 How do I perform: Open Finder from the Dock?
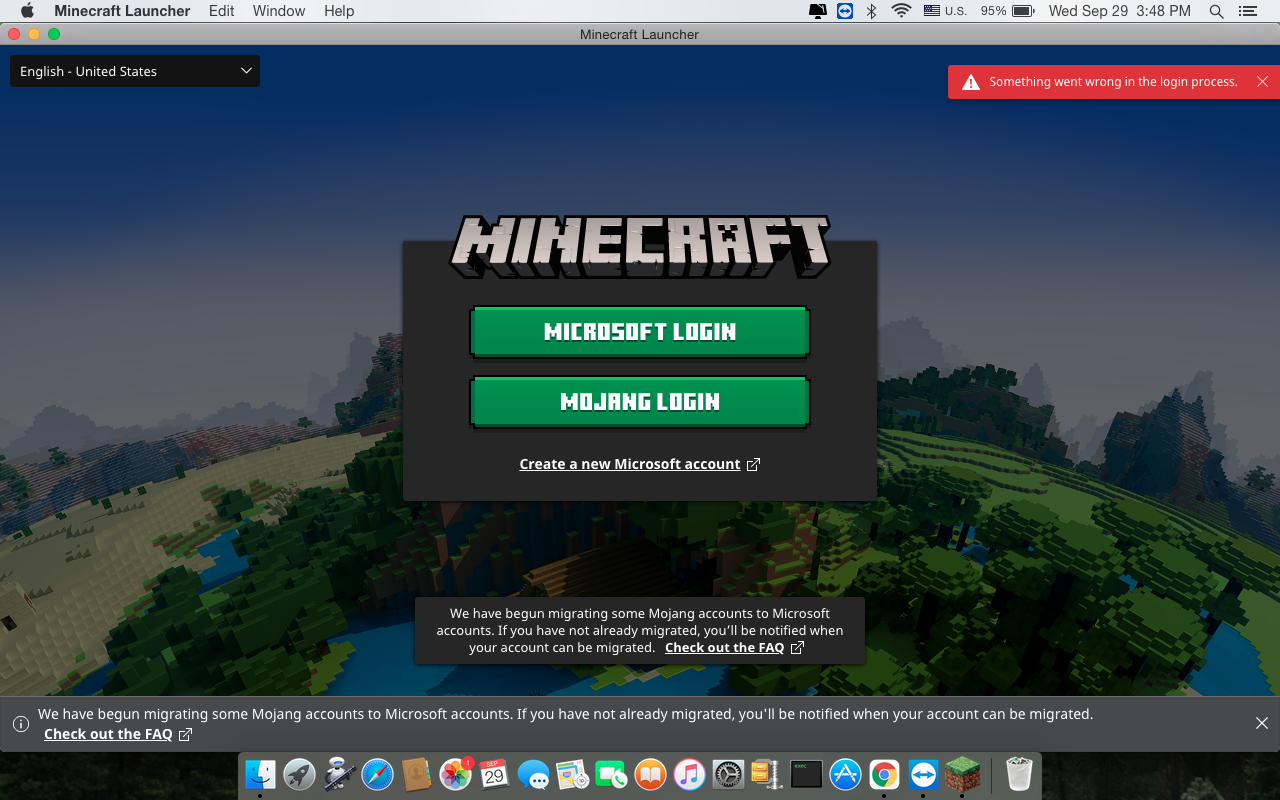tap(260, 774)
